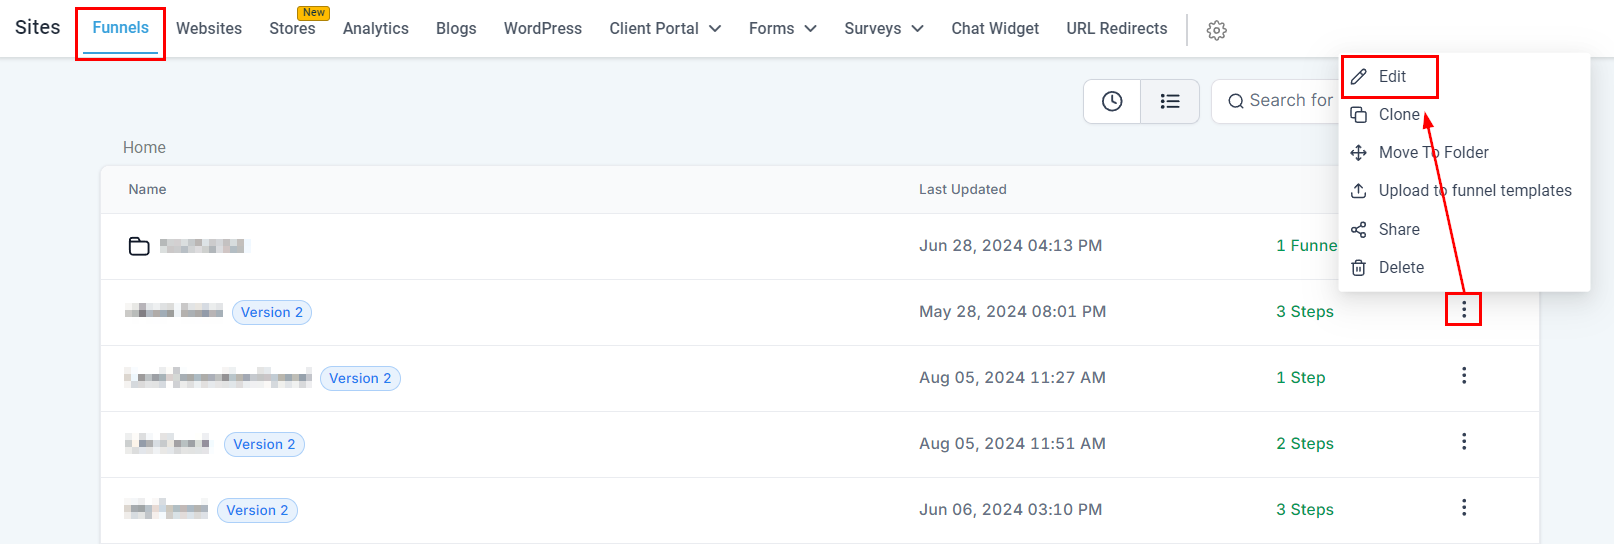The image size is (1614, 544).
Task: Click the trash icon beside Delete
Action: pyautogui.click(x=1358, y=268)
